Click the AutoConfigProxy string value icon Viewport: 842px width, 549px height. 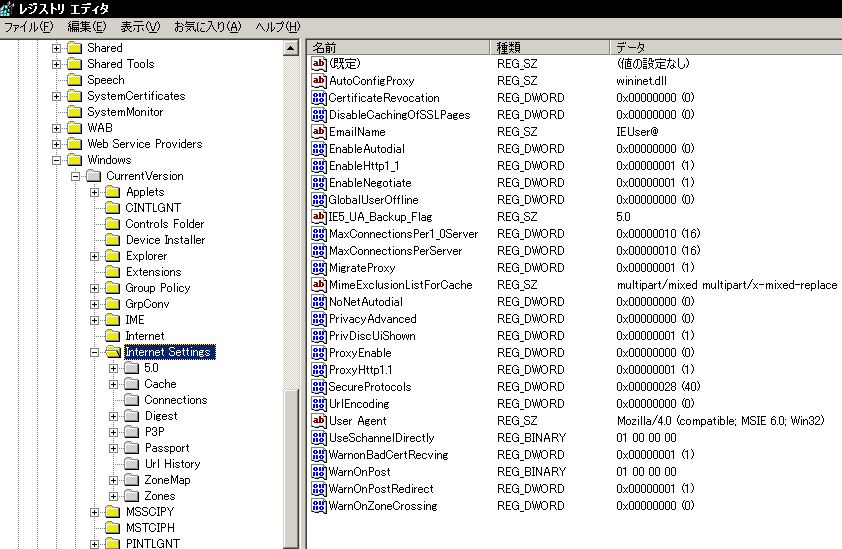point(319,81)
